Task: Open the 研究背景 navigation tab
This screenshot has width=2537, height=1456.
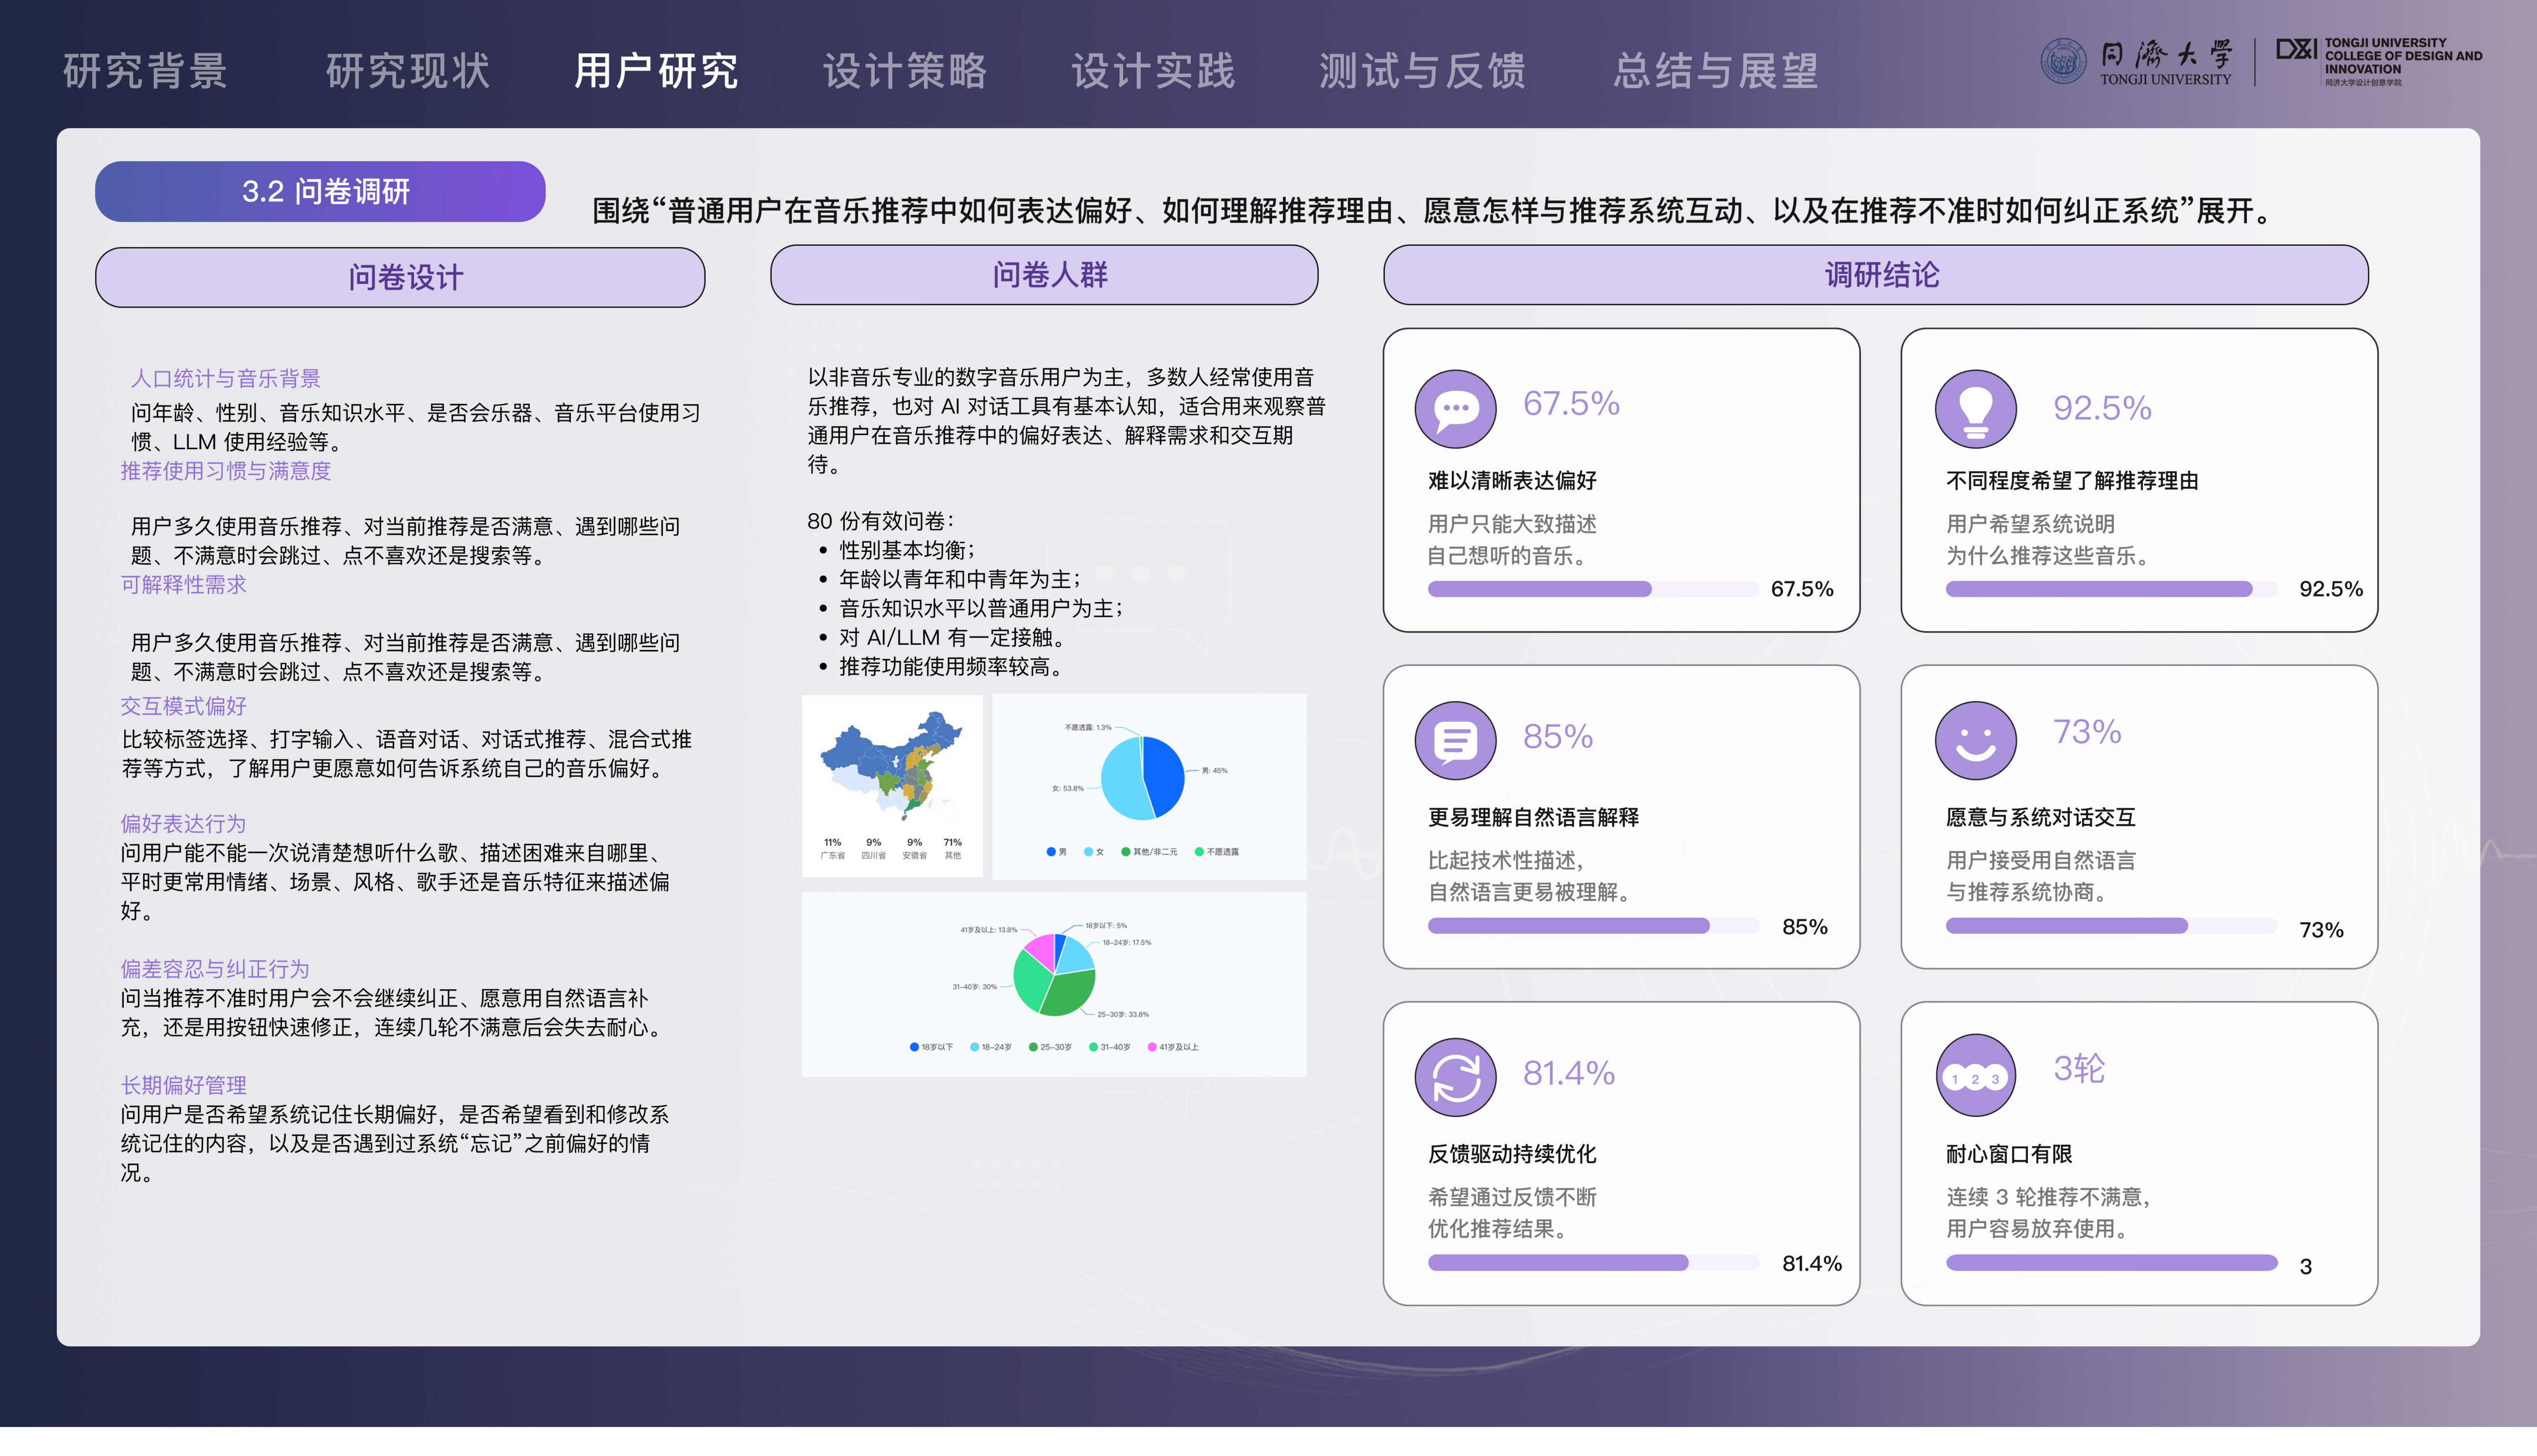Action: (x=146, y=71)
